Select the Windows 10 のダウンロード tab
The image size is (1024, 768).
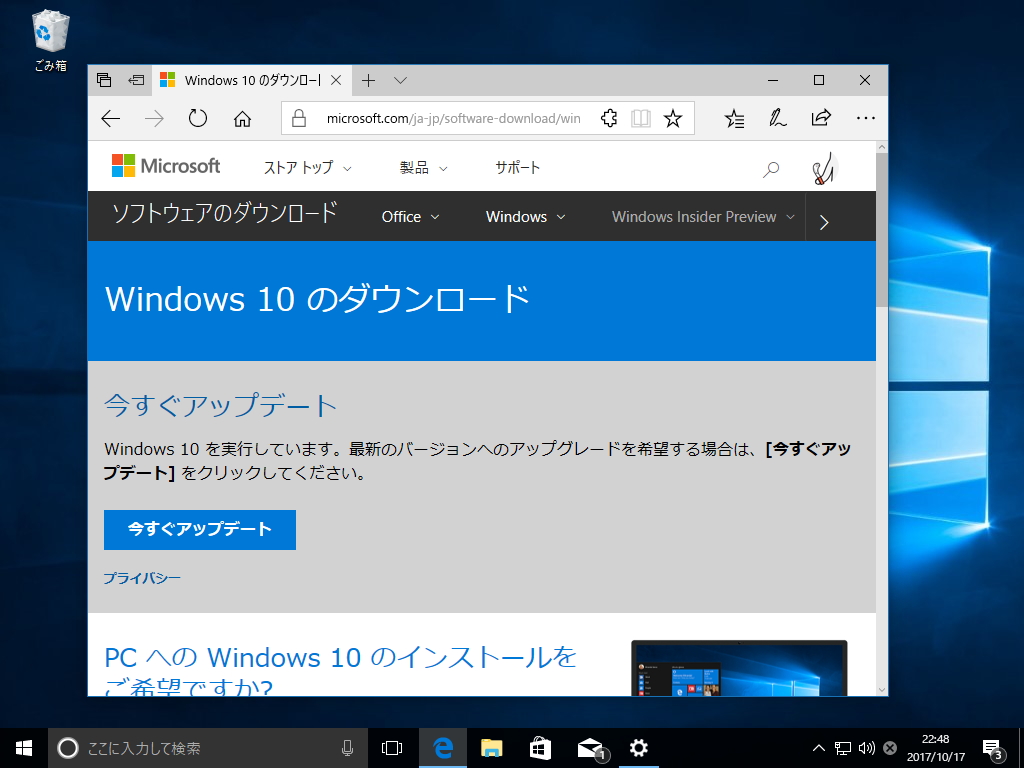248,80
